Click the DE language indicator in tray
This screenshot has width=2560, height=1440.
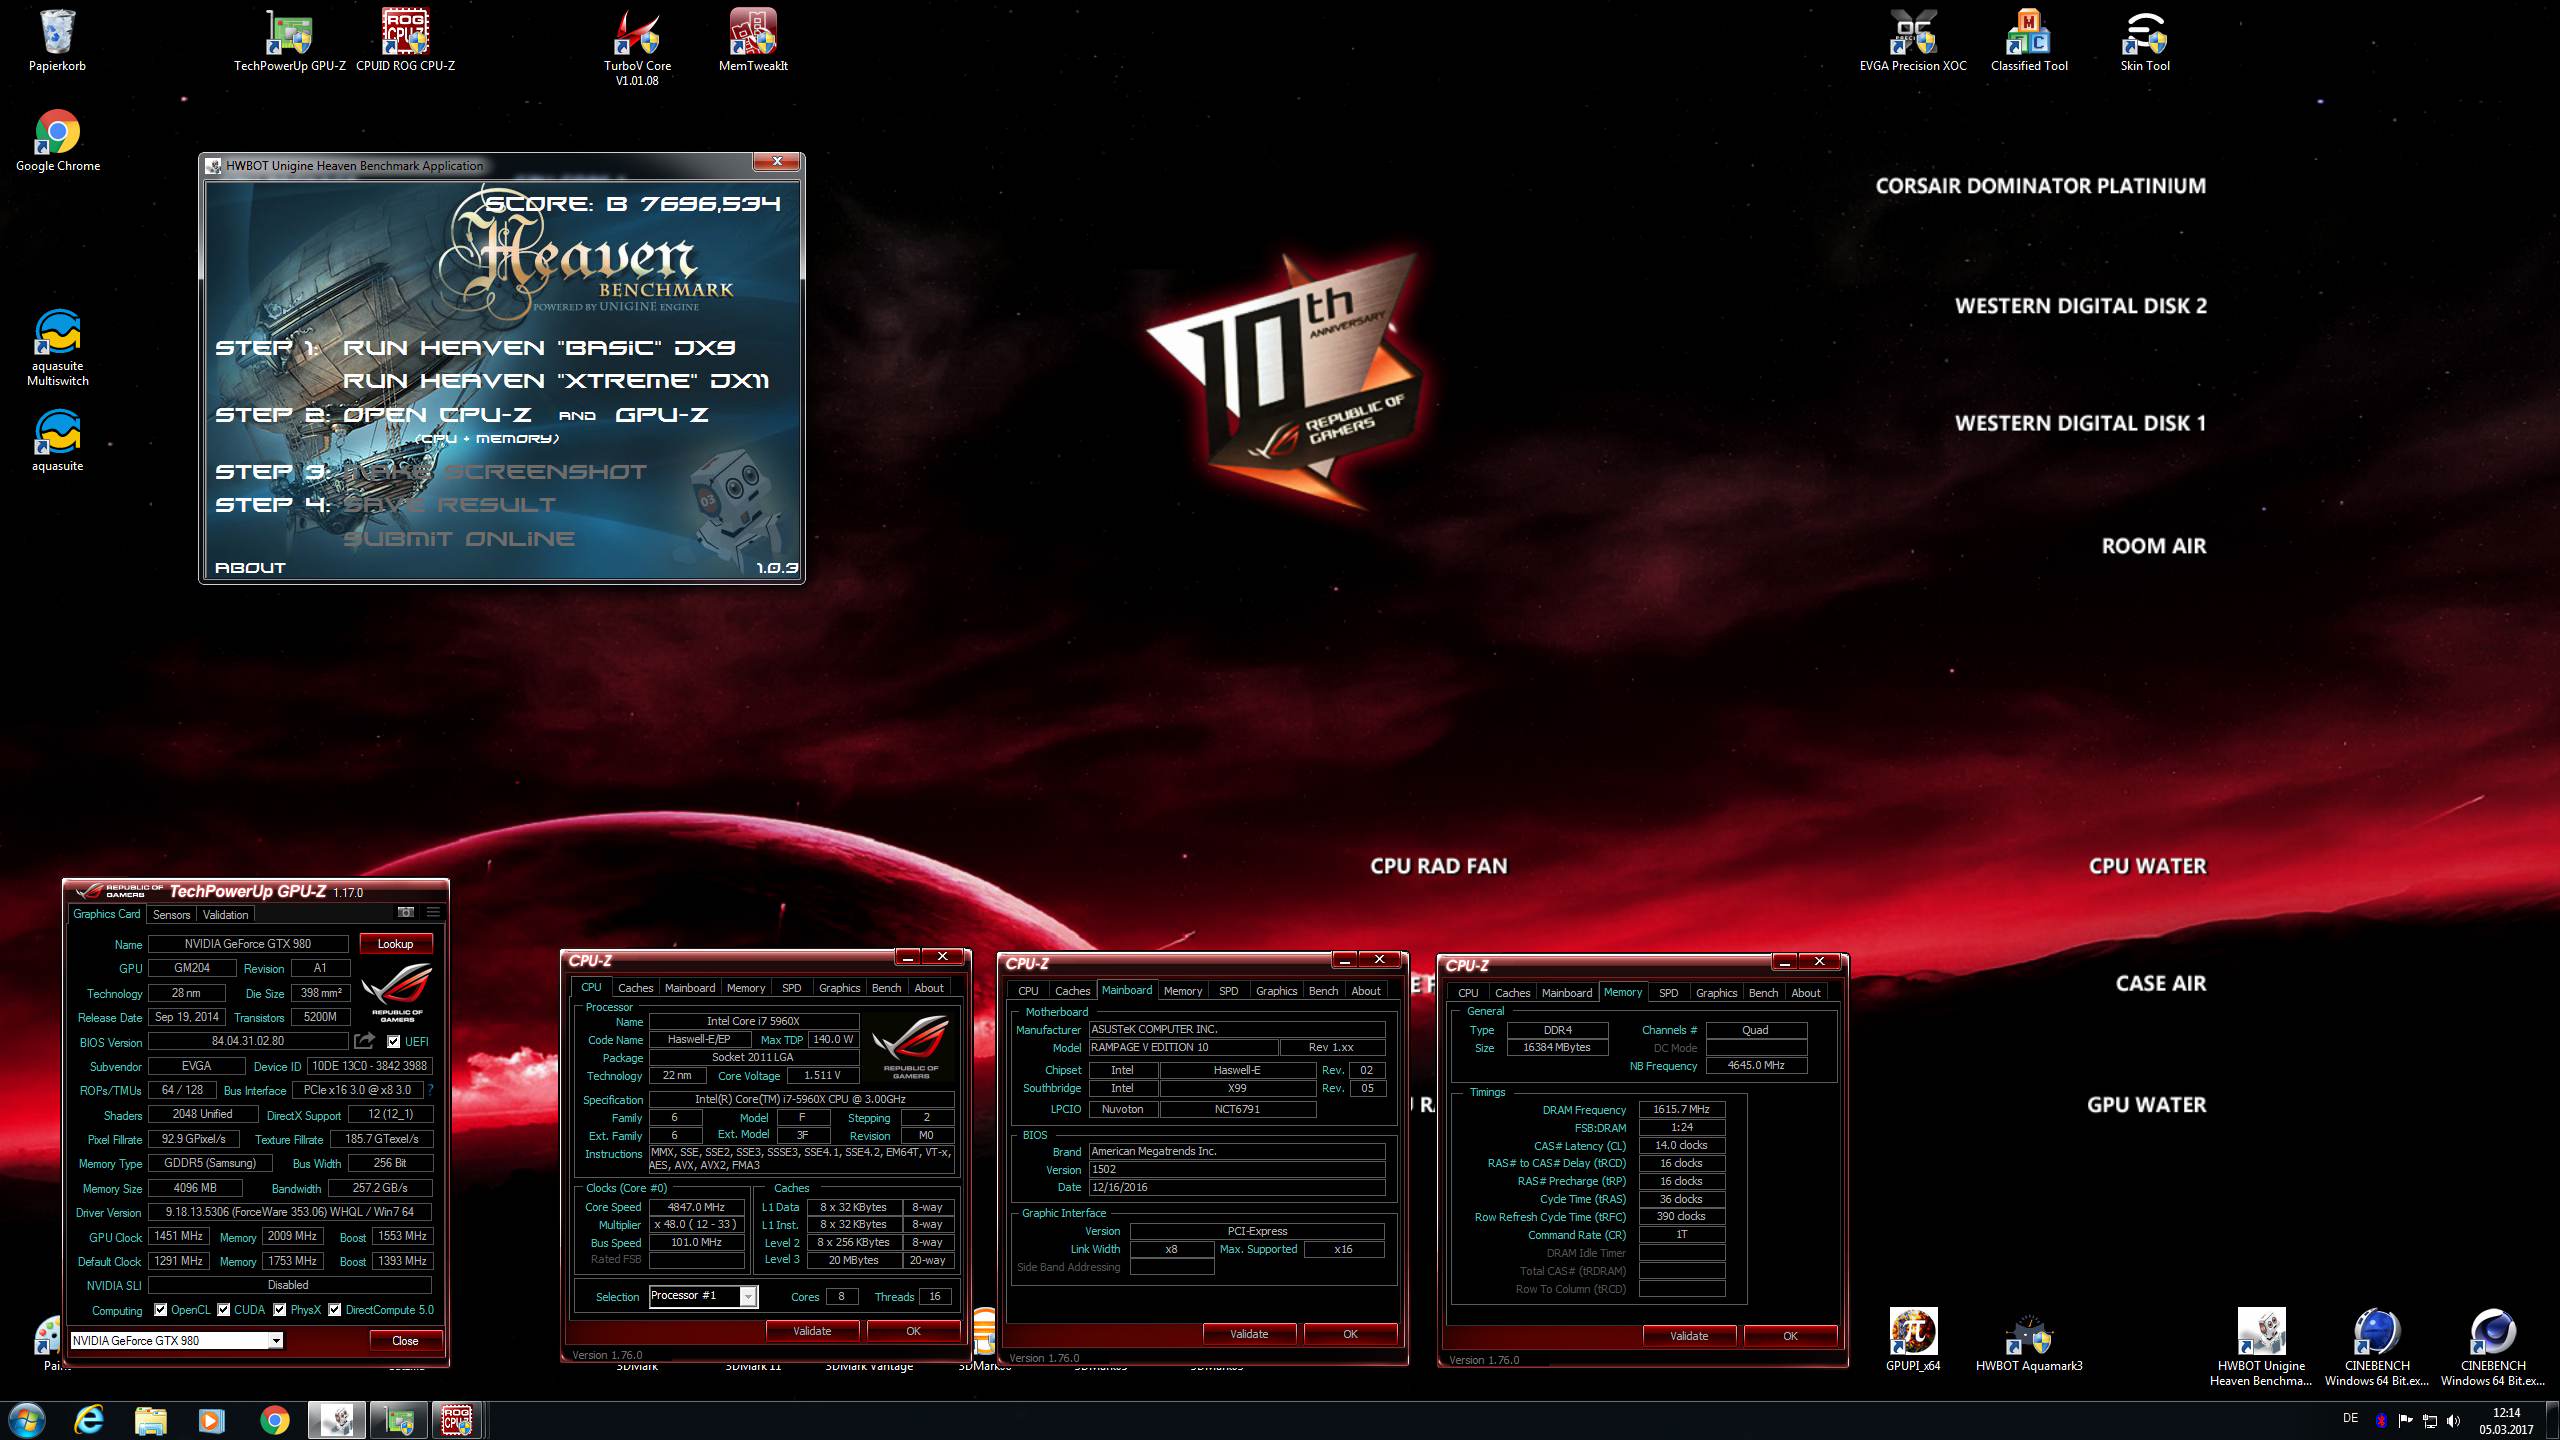(x=2350, y=1418)
